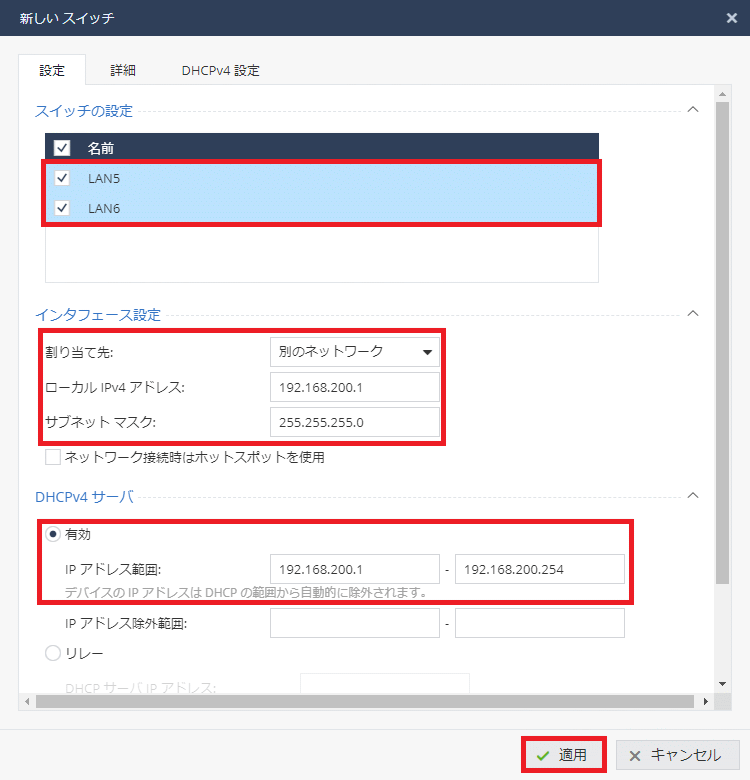750x780 pixels.
Task: Open the 割り当て先 dropdown
Action: [x=355, y=352]
